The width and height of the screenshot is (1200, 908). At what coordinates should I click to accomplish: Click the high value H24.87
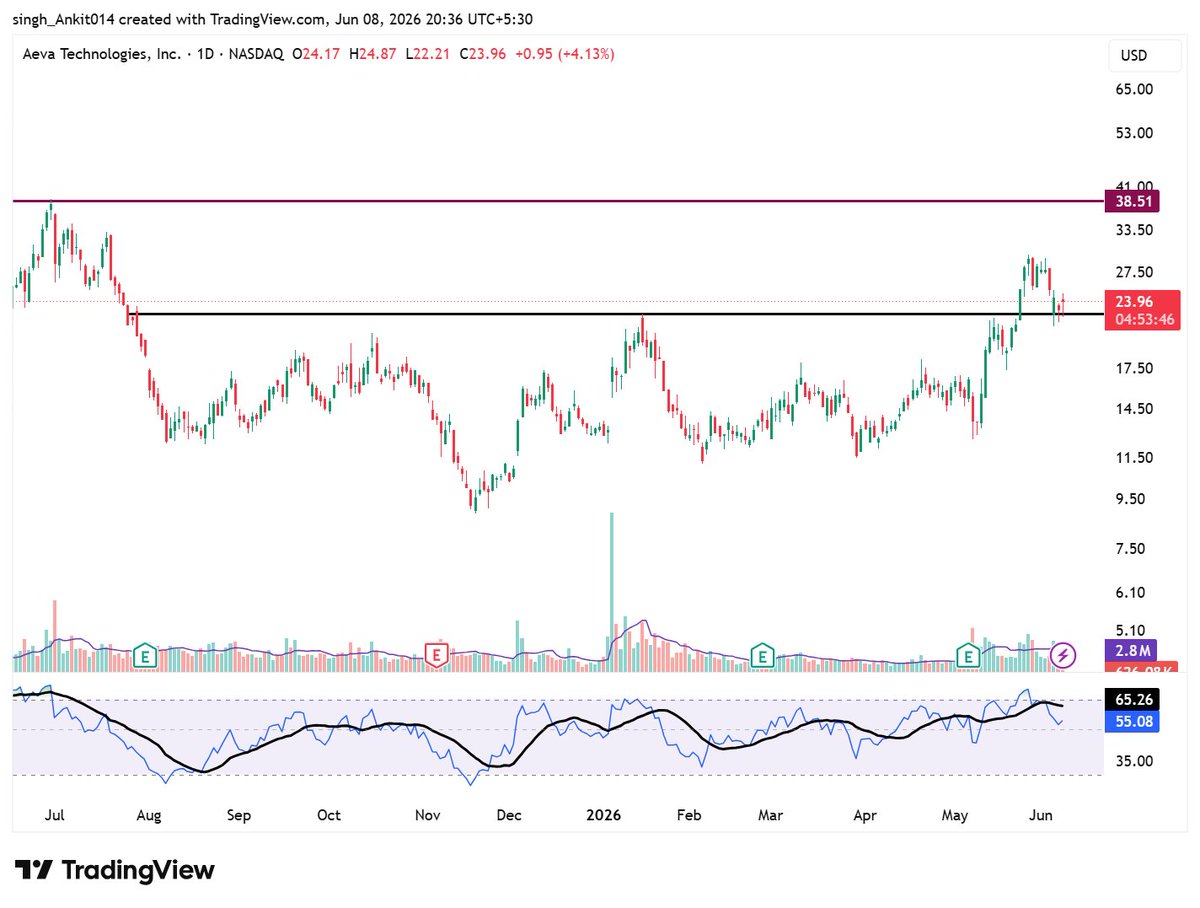[x=372, y=54]
